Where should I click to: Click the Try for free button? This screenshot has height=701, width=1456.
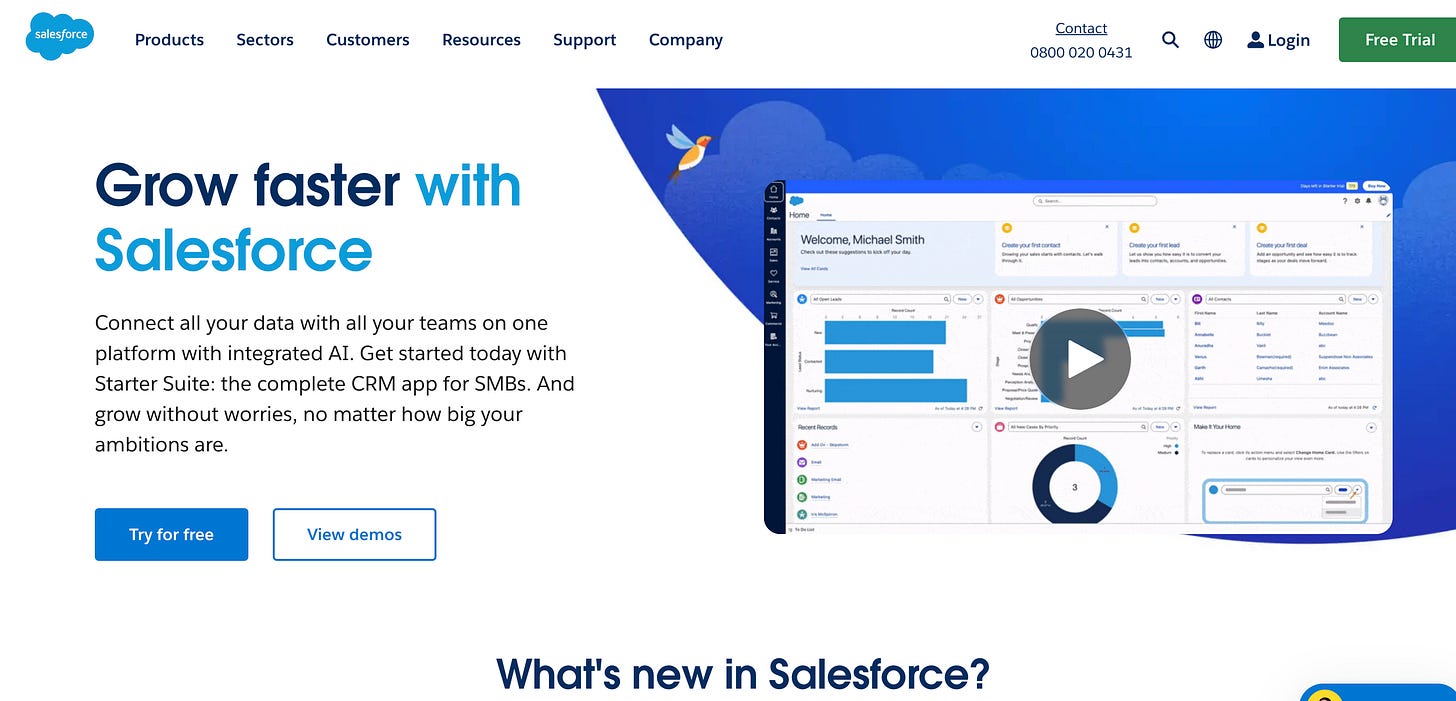(x=171, y=534)
